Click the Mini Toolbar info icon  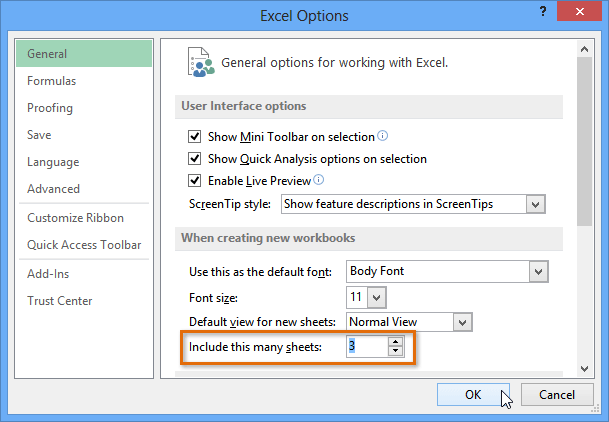383,135
